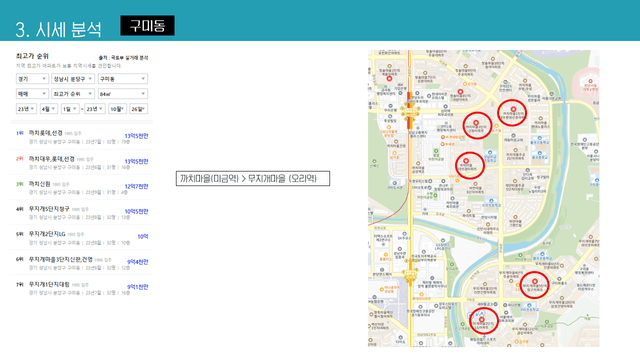Open 5위 listing 무지개2단지LG
Screen dimensions: 640x360
(82, 238)
